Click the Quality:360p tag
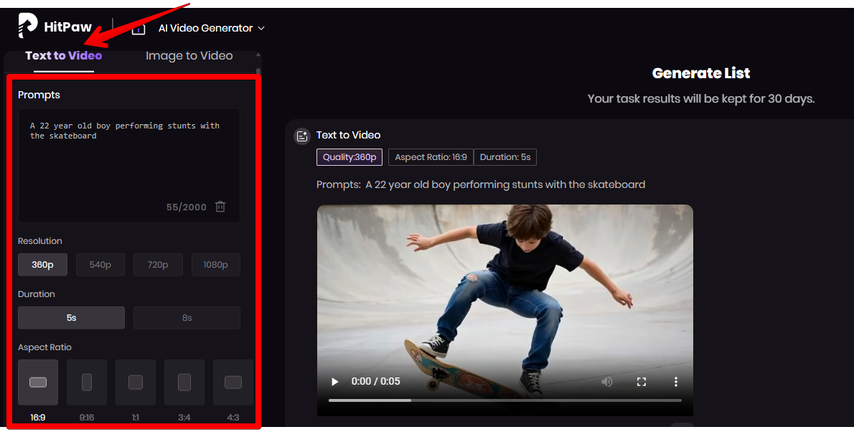854x432 pixels. click(349, 157)
